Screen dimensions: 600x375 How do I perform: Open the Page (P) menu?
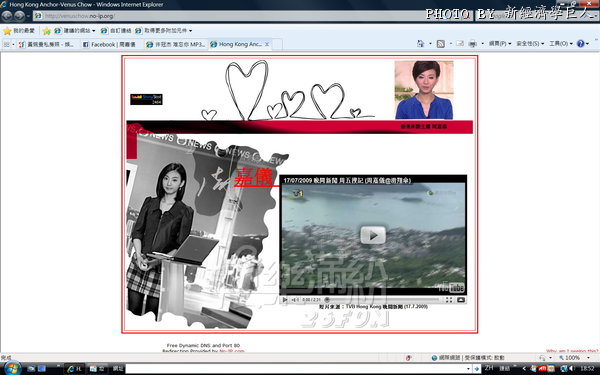[x=500, y=44]
